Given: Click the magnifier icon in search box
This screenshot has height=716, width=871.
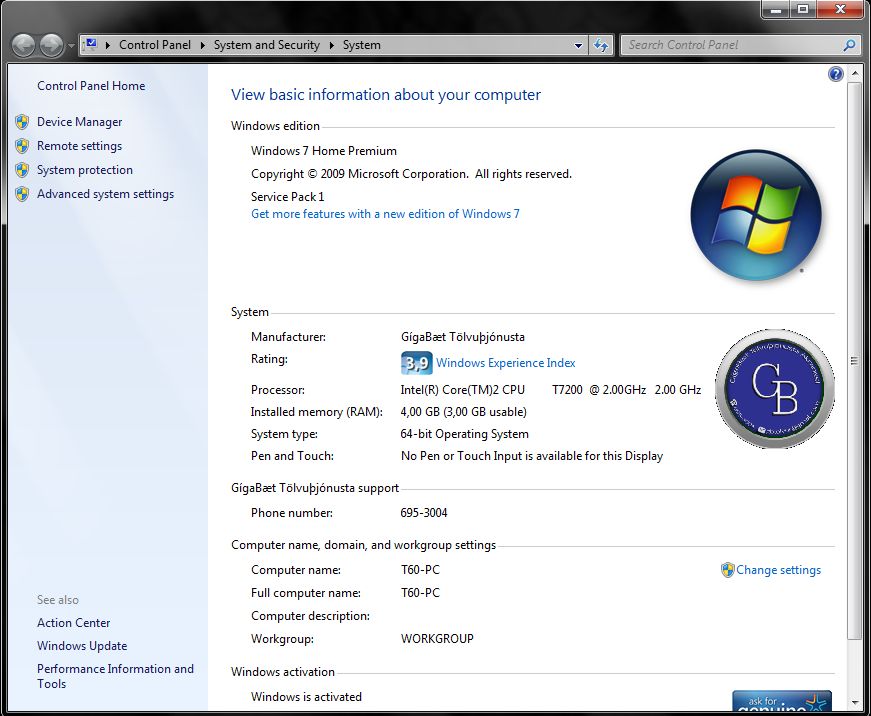Looking at the screenshot, I should click(849, 45).
